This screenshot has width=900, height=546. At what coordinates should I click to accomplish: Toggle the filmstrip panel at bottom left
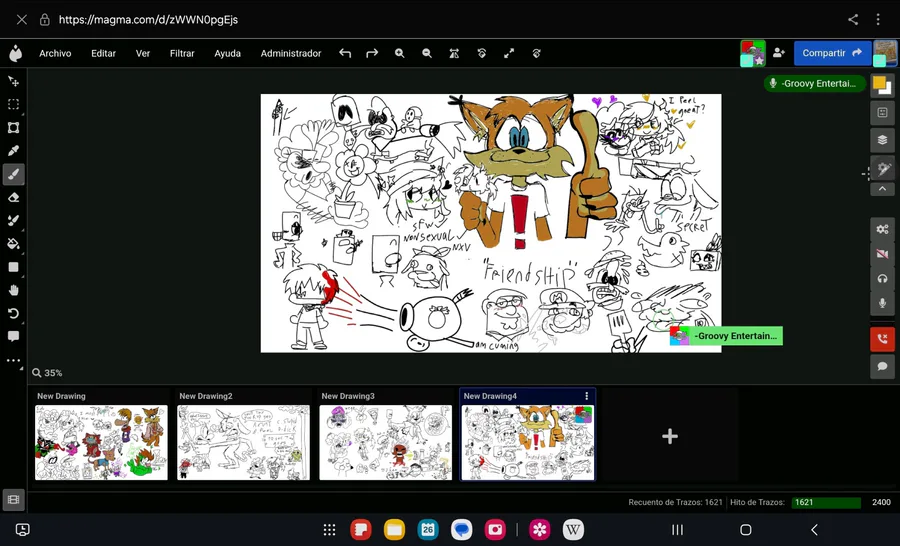point(13,499)
